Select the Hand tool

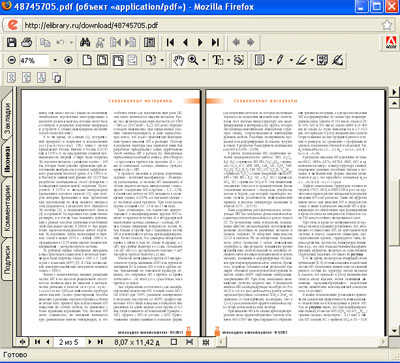179,60
